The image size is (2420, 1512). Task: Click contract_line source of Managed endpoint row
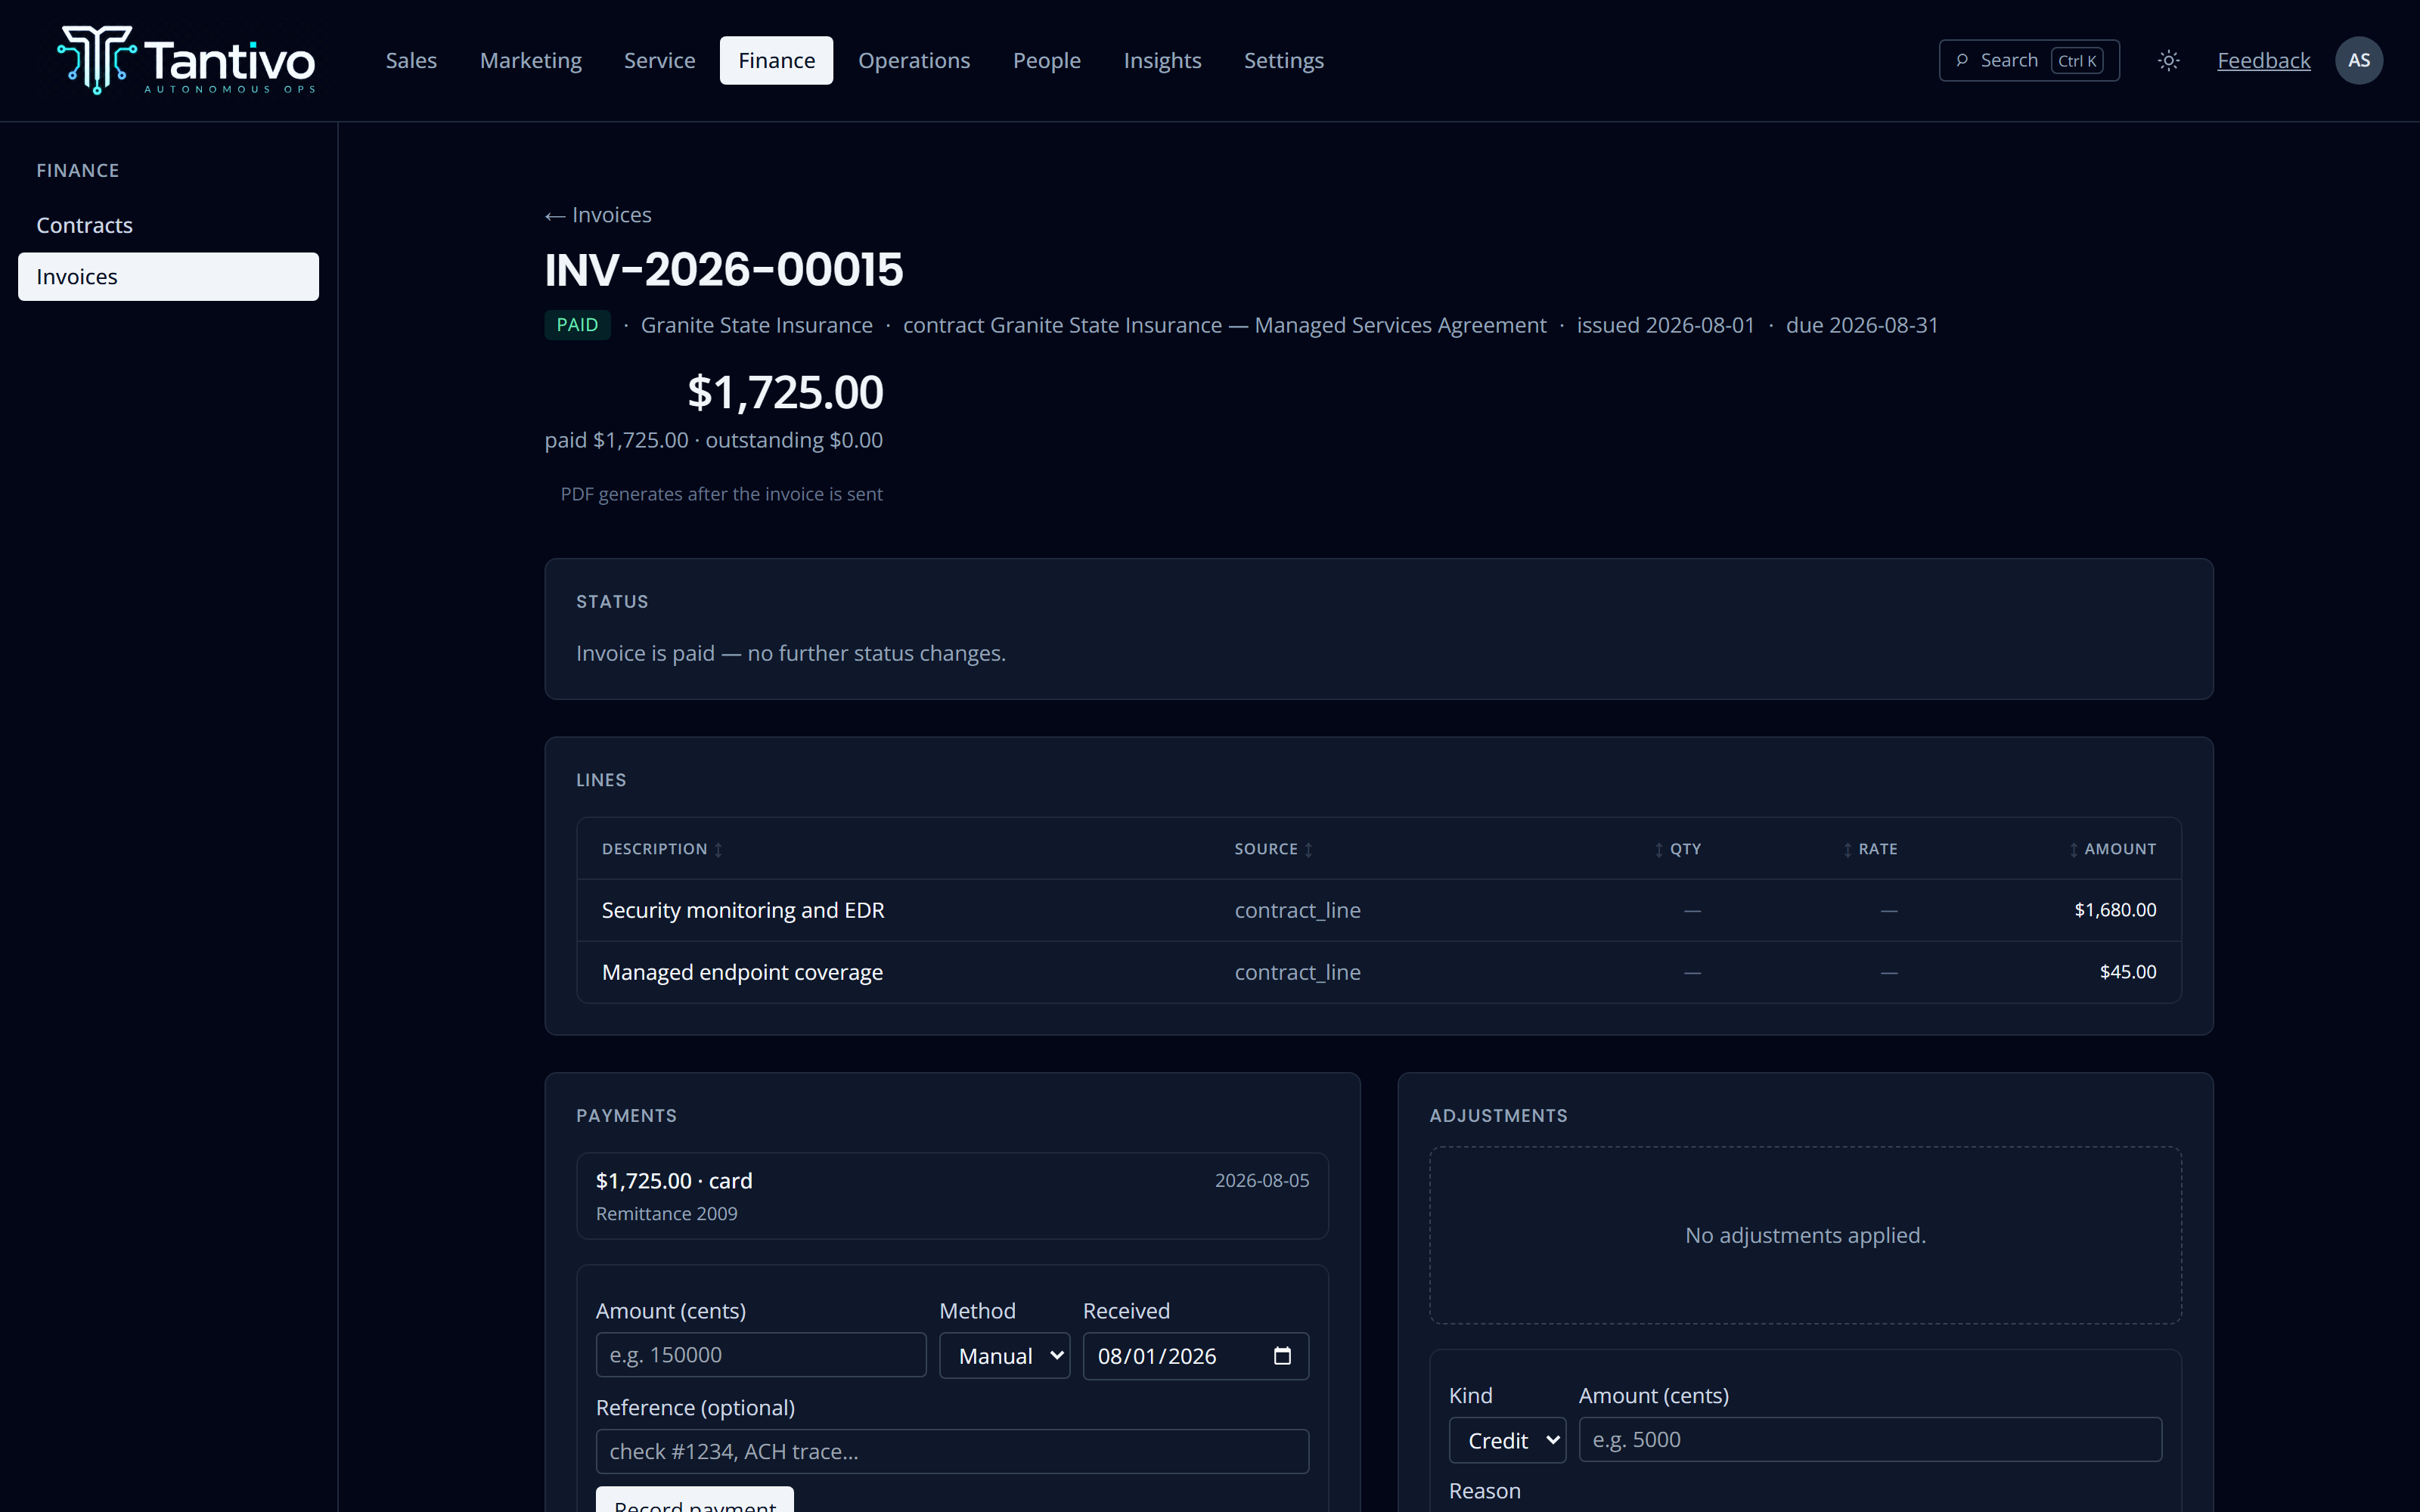(1297, 972)
